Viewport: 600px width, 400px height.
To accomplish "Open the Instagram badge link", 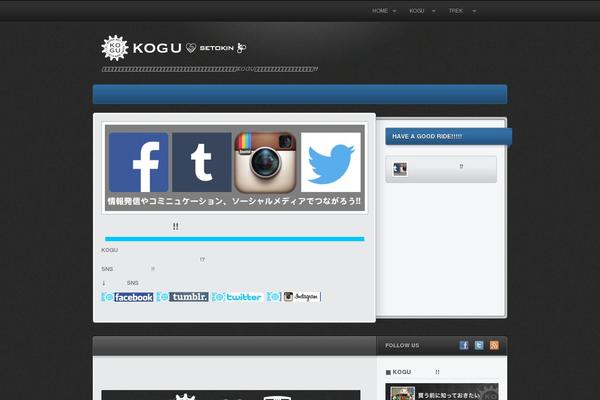I will point(294,297).
